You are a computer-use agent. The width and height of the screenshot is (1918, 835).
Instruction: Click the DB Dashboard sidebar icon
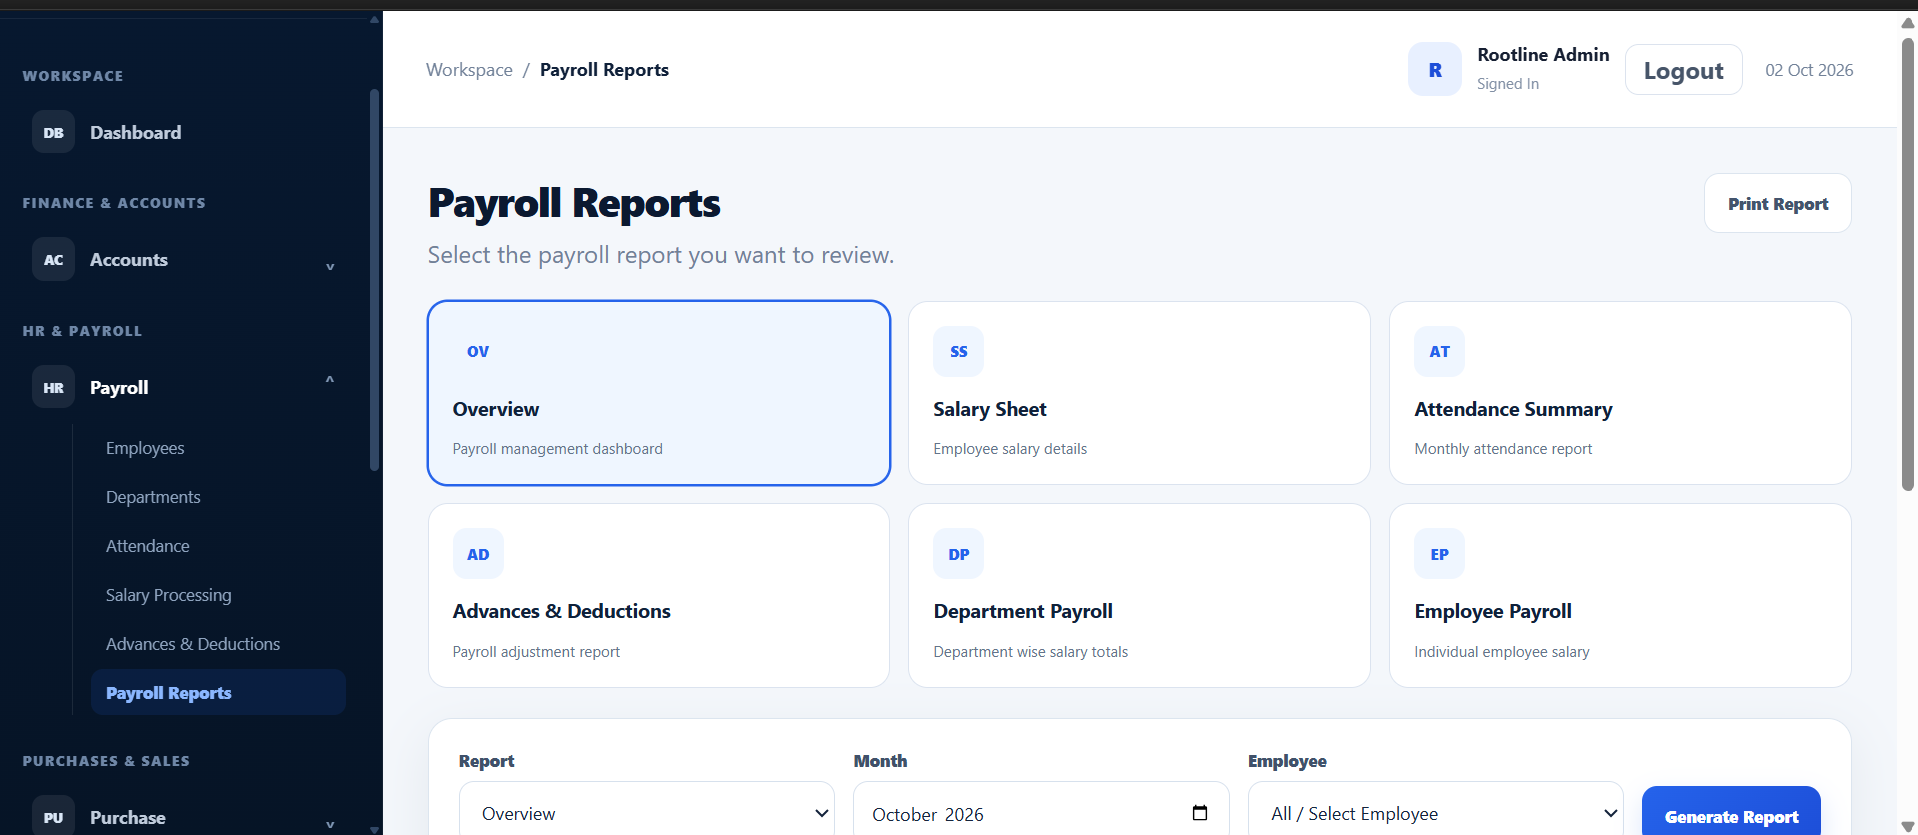pyautogui.click(x=53, y=132)
